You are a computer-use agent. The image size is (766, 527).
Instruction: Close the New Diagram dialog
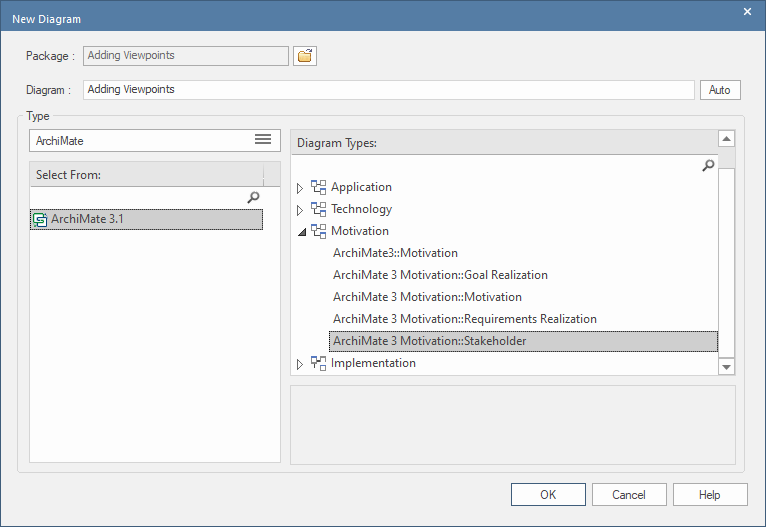[747, 12]
